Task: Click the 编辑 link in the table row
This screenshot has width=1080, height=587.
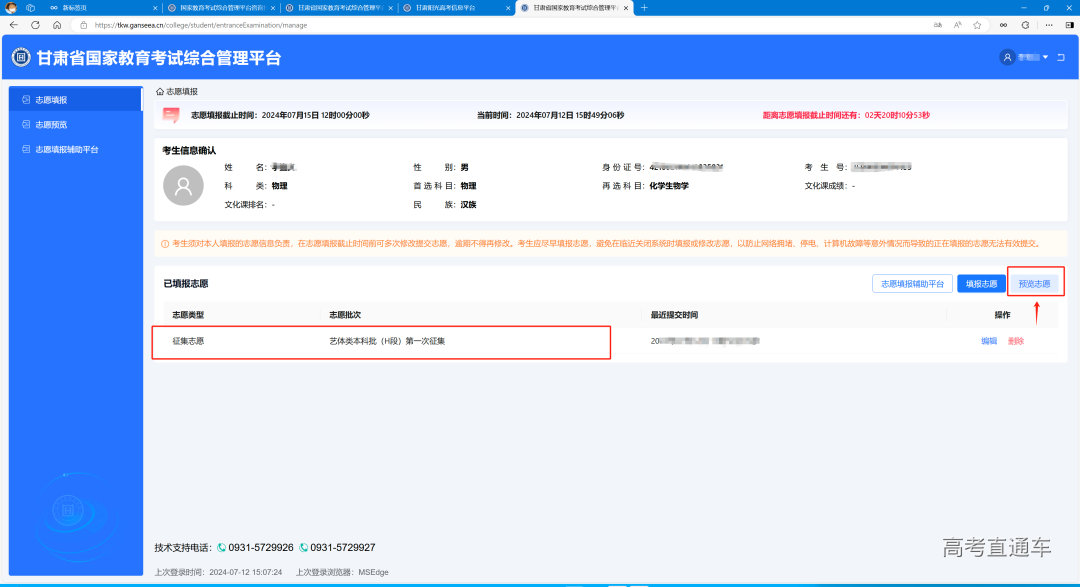Action: tap(989, 341)
